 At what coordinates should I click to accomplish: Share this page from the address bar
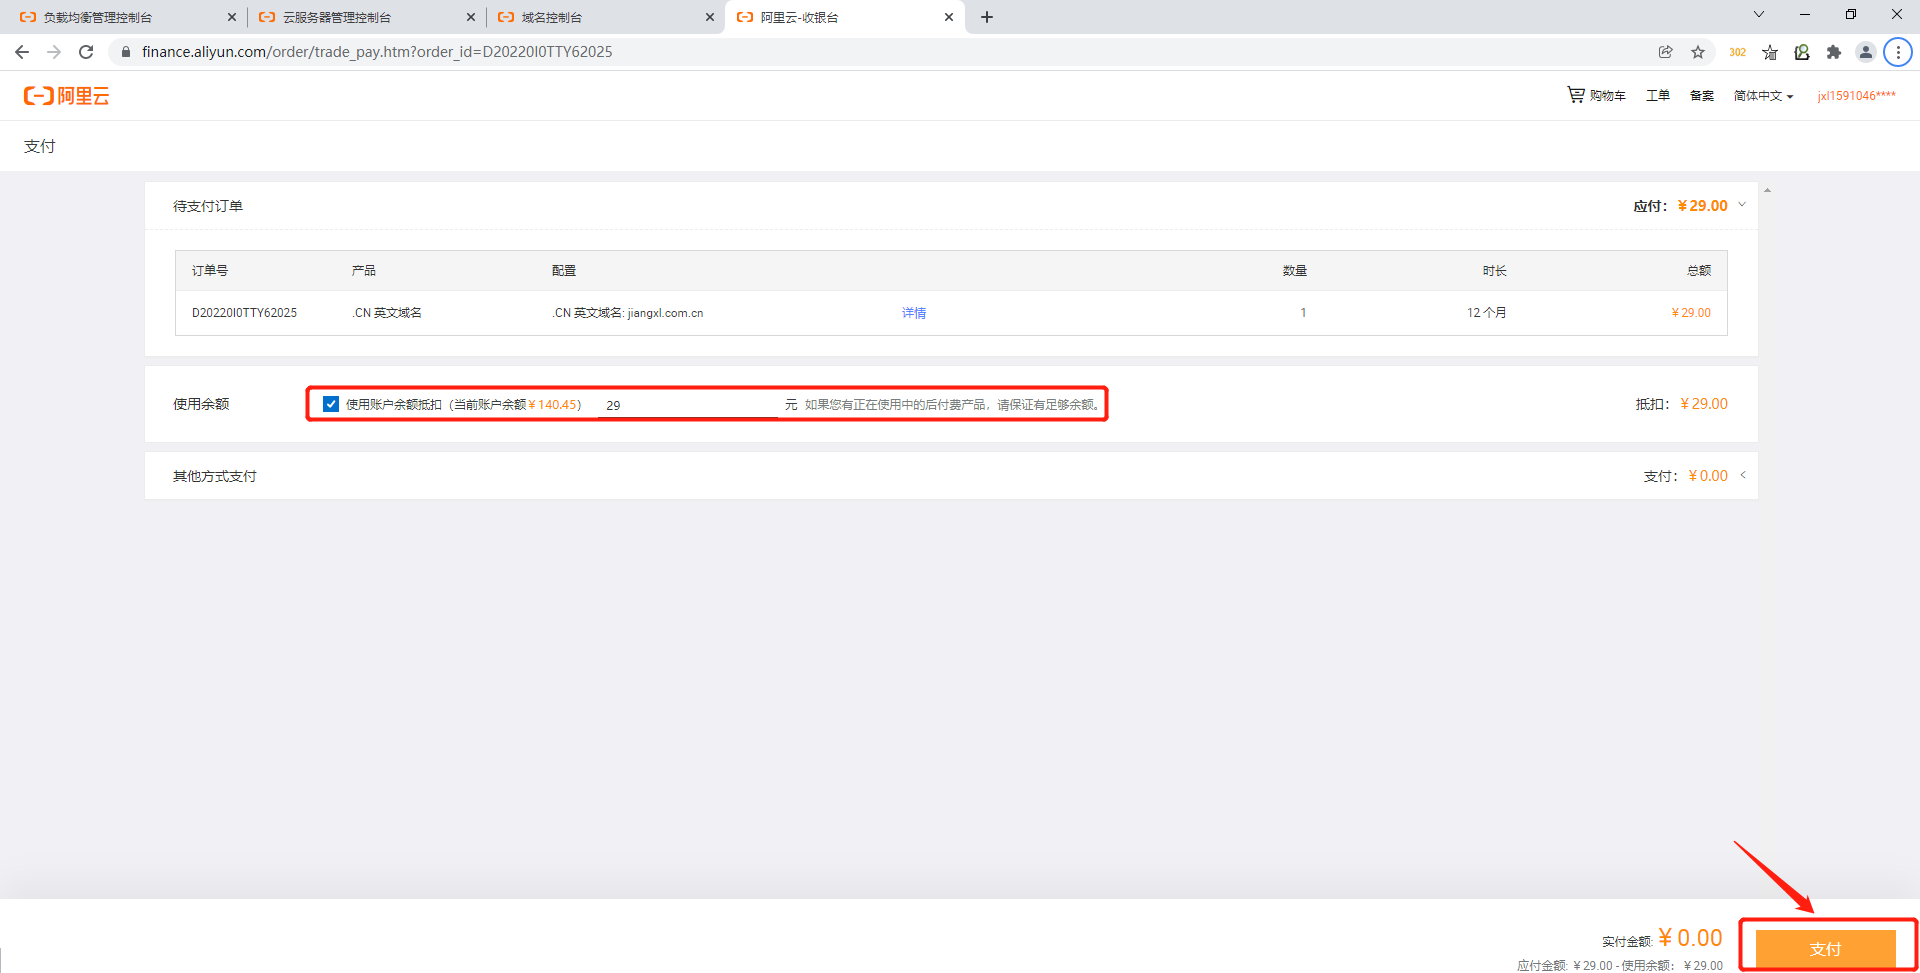coord(1666,52)
